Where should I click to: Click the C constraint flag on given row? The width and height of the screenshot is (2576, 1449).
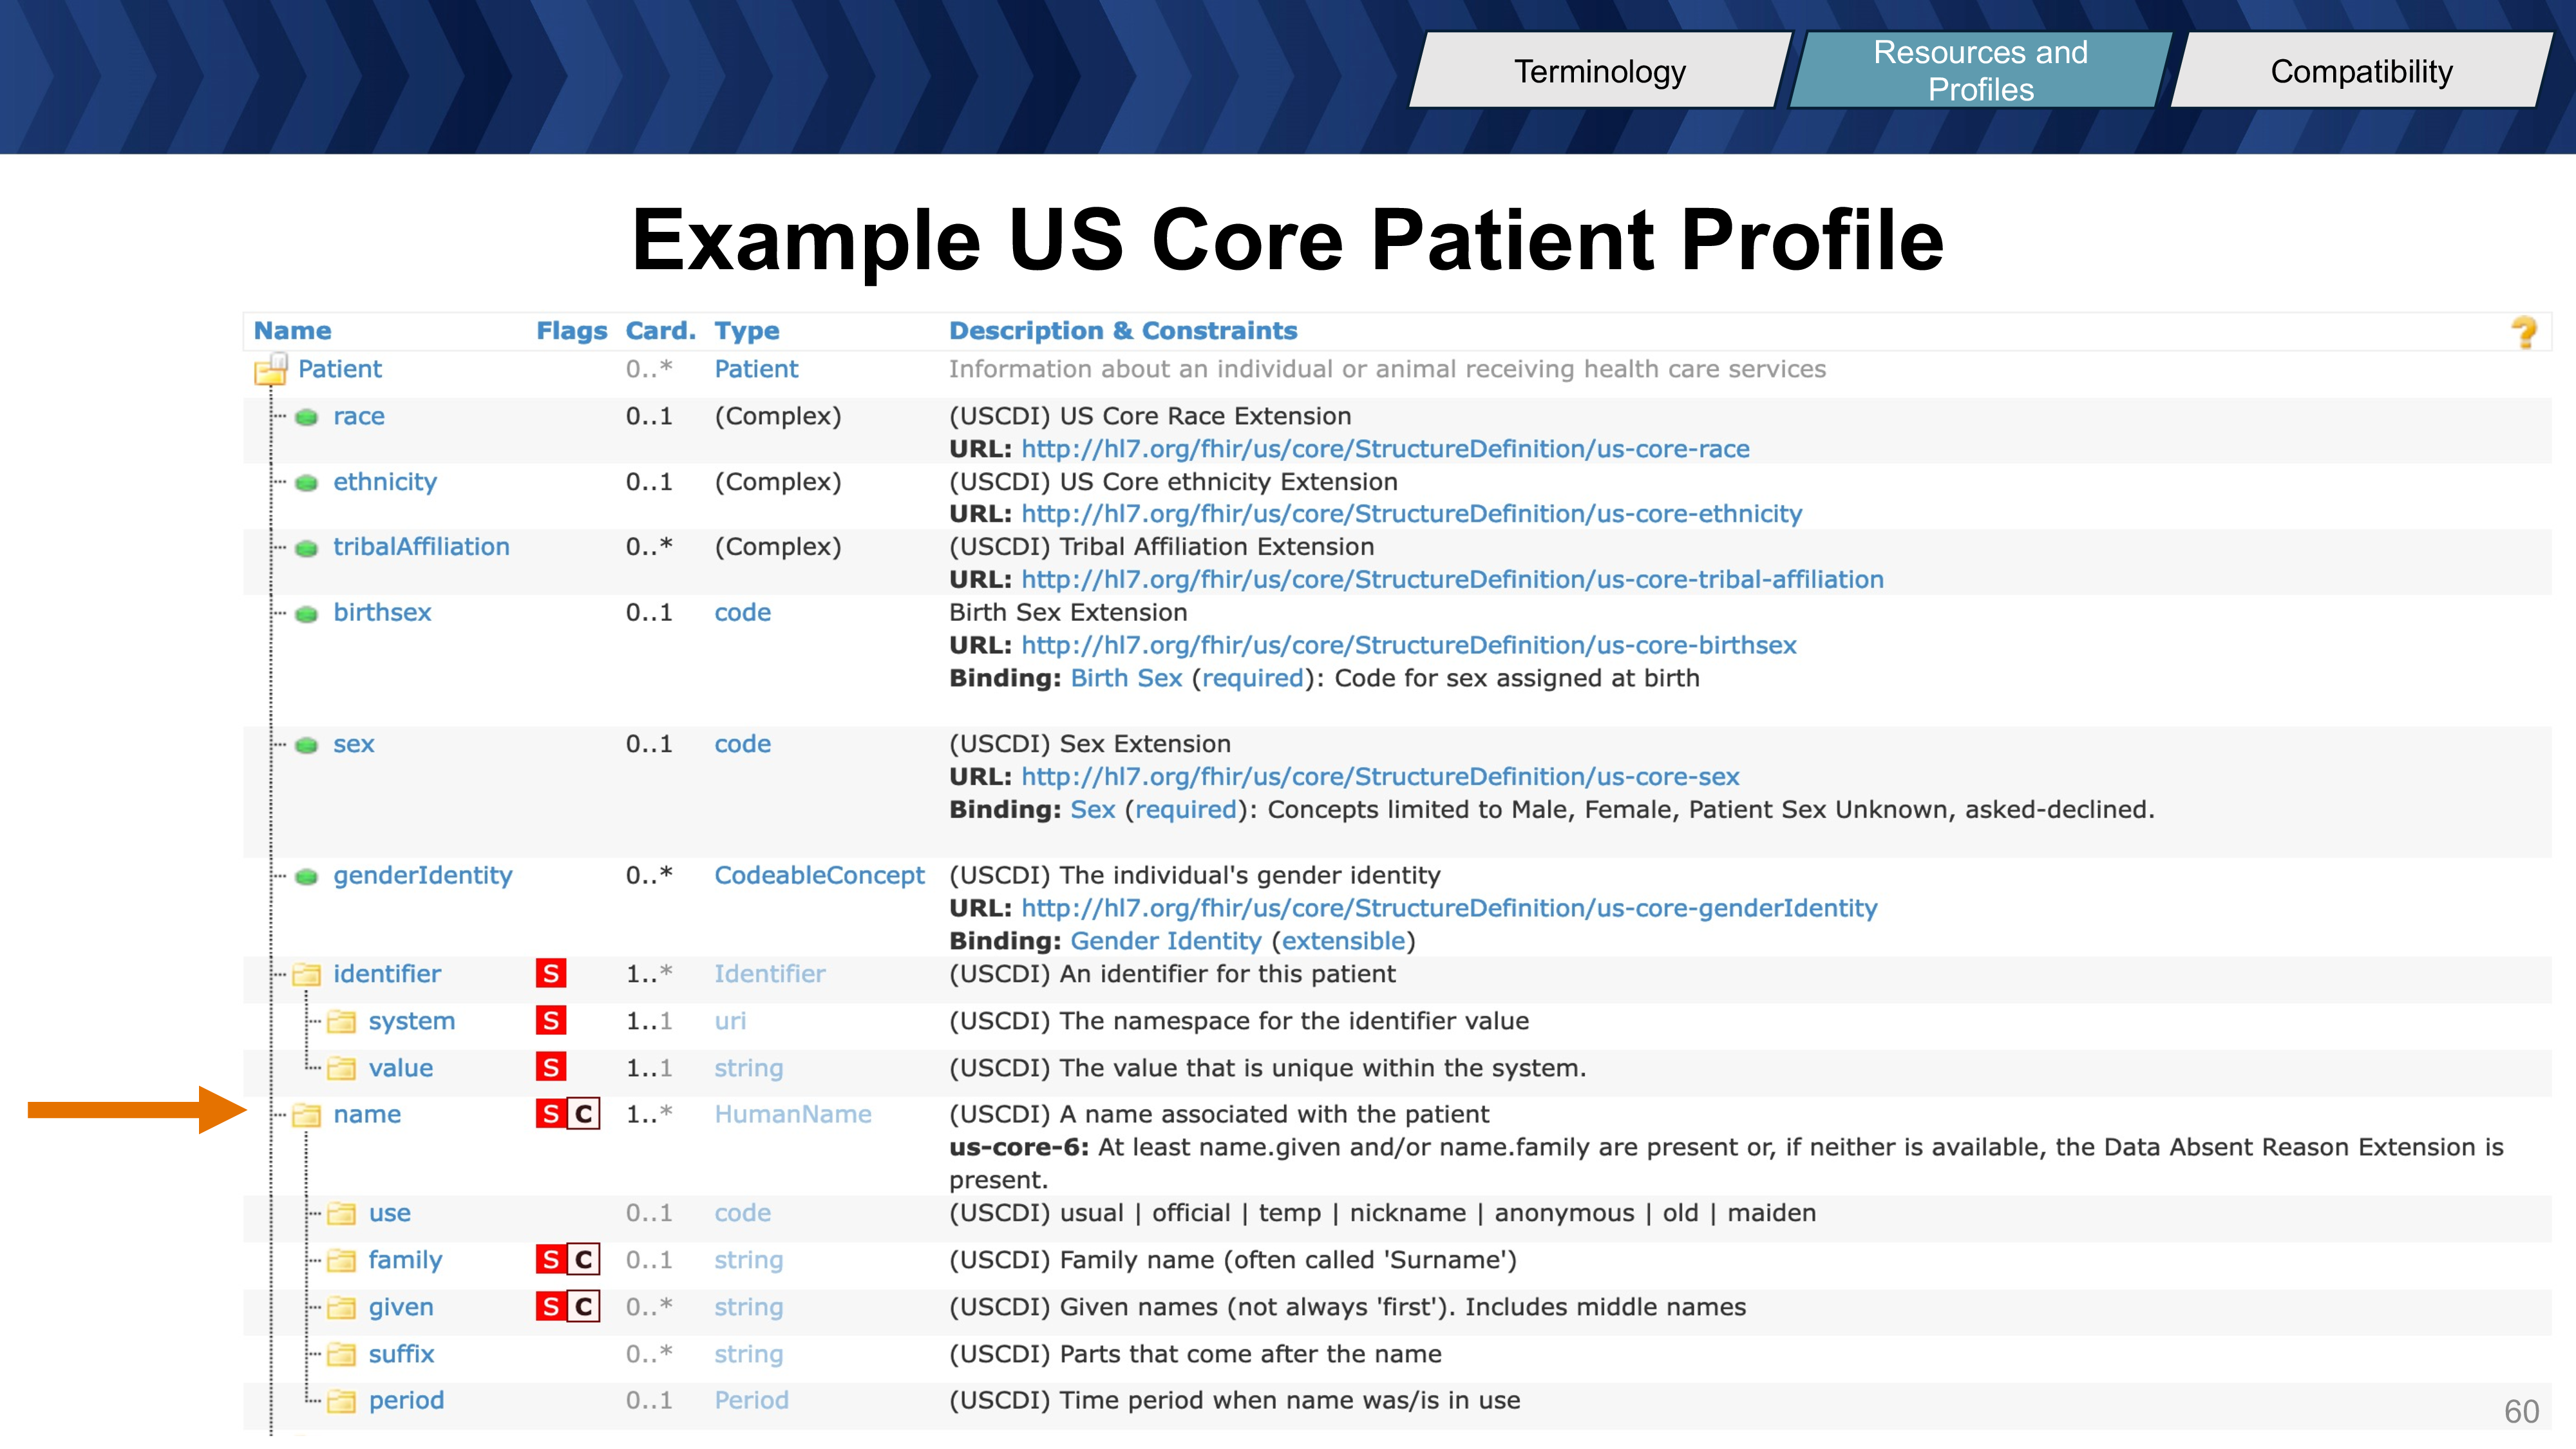(x=584, y=1307)
